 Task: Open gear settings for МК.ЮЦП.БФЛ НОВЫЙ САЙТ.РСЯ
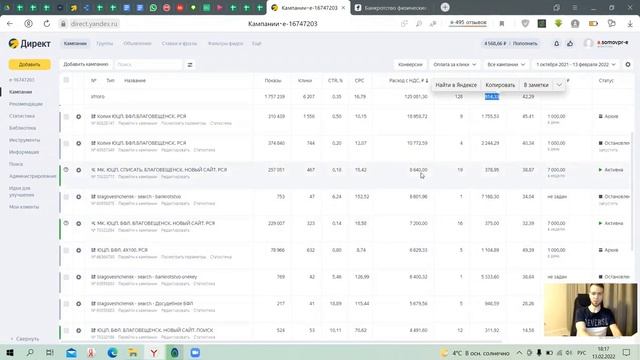[79, 224]
